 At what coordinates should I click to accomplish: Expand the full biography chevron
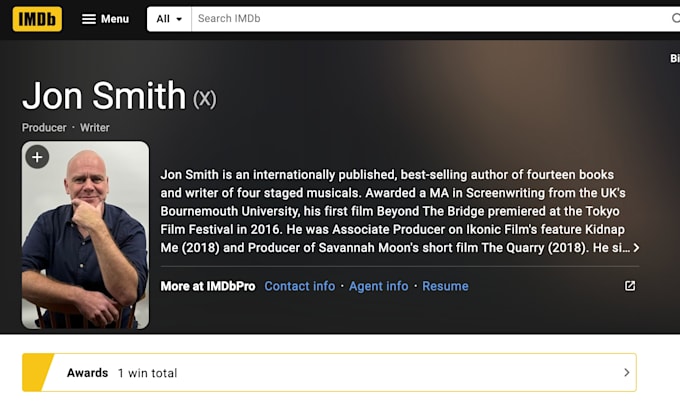pyautogui.click(x=636, y=248)
